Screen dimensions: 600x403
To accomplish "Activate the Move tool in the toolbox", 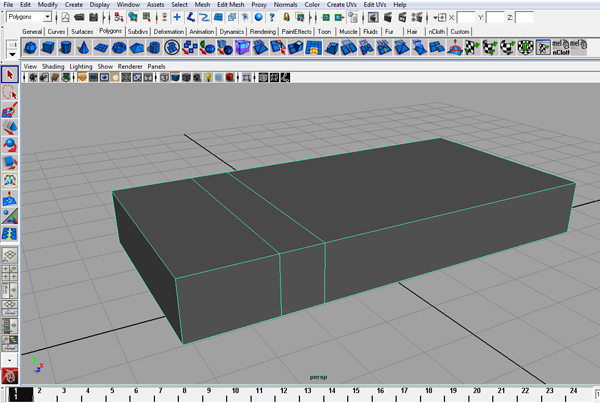I will (10, 127).
